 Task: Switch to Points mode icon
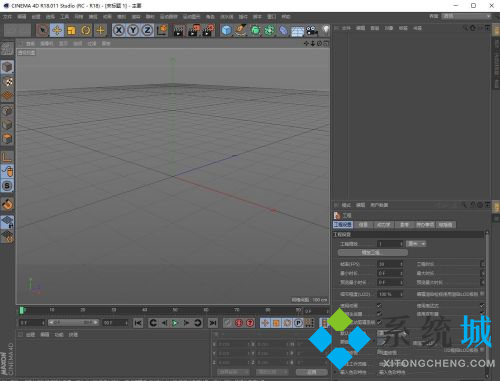[7, 111]
